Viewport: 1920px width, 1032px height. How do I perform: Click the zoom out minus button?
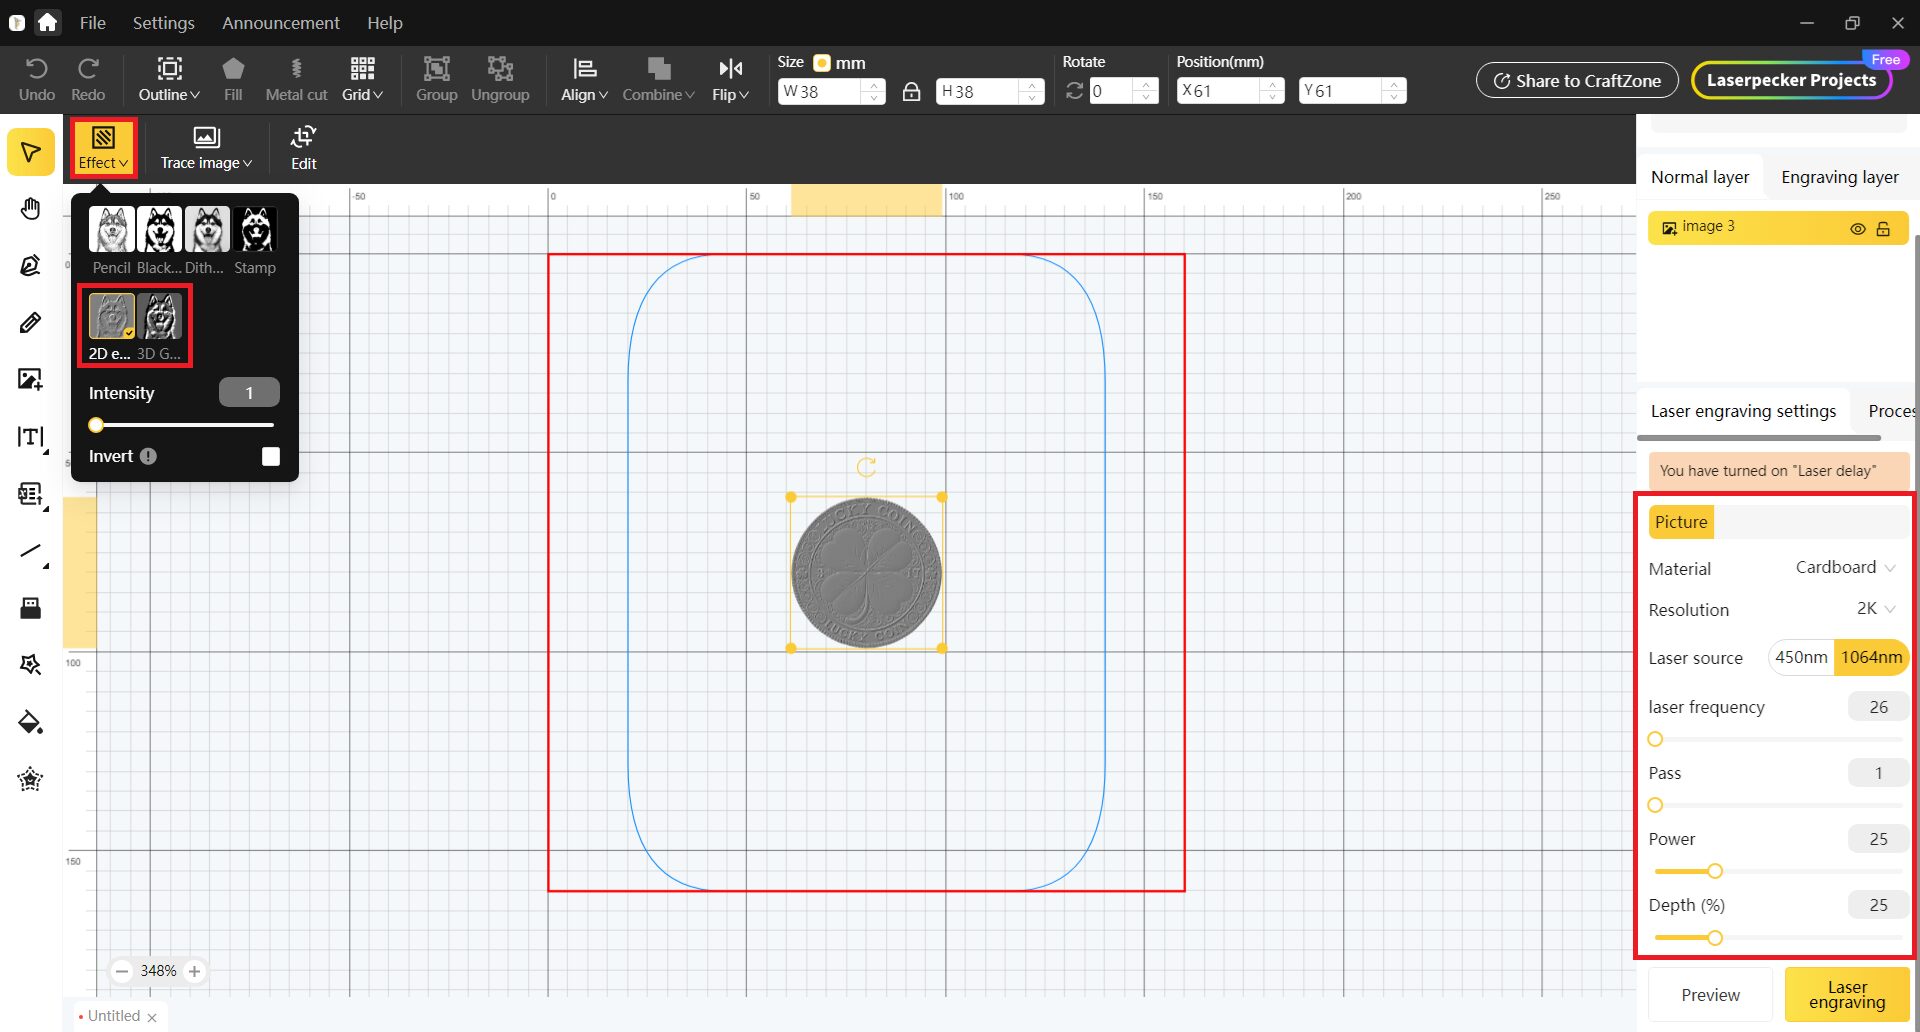tap(122, 971)
